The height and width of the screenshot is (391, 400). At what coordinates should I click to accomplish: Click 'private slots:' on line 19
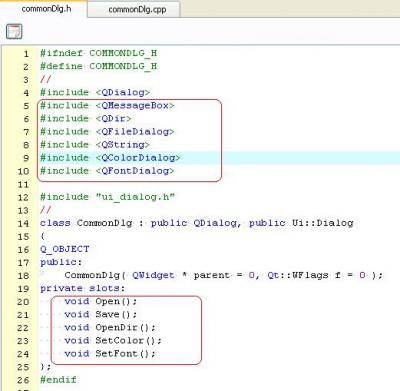pos(82,288)
